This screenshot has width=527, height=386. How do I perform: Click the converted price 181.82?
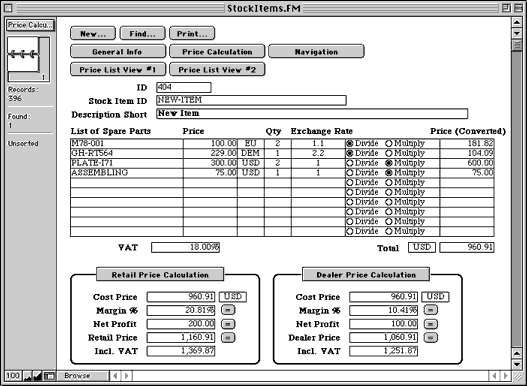(x=467, y=144)
